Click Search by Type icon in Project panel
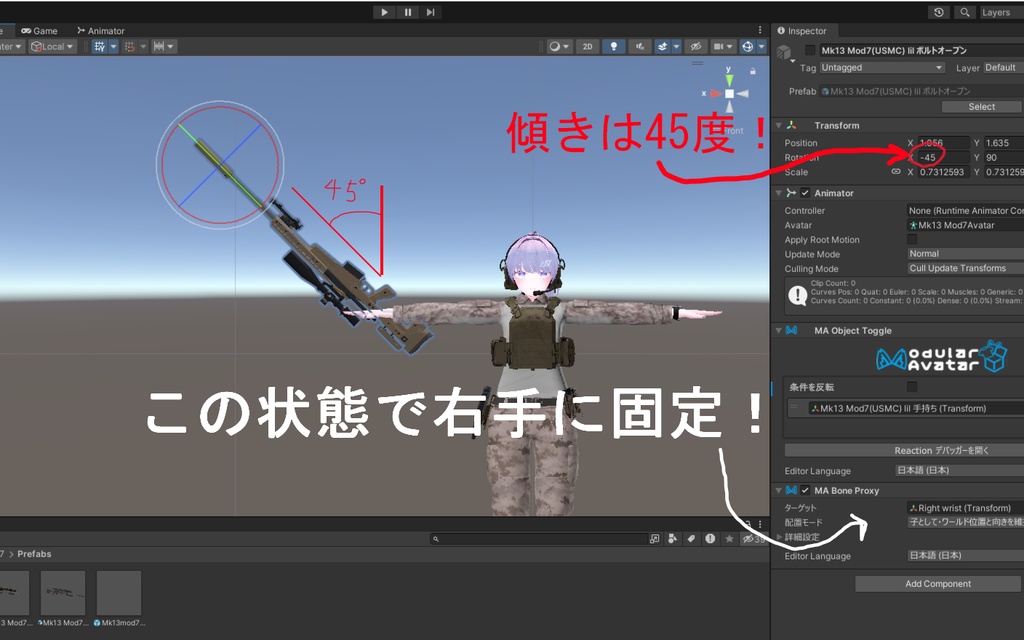 point(672,539)
